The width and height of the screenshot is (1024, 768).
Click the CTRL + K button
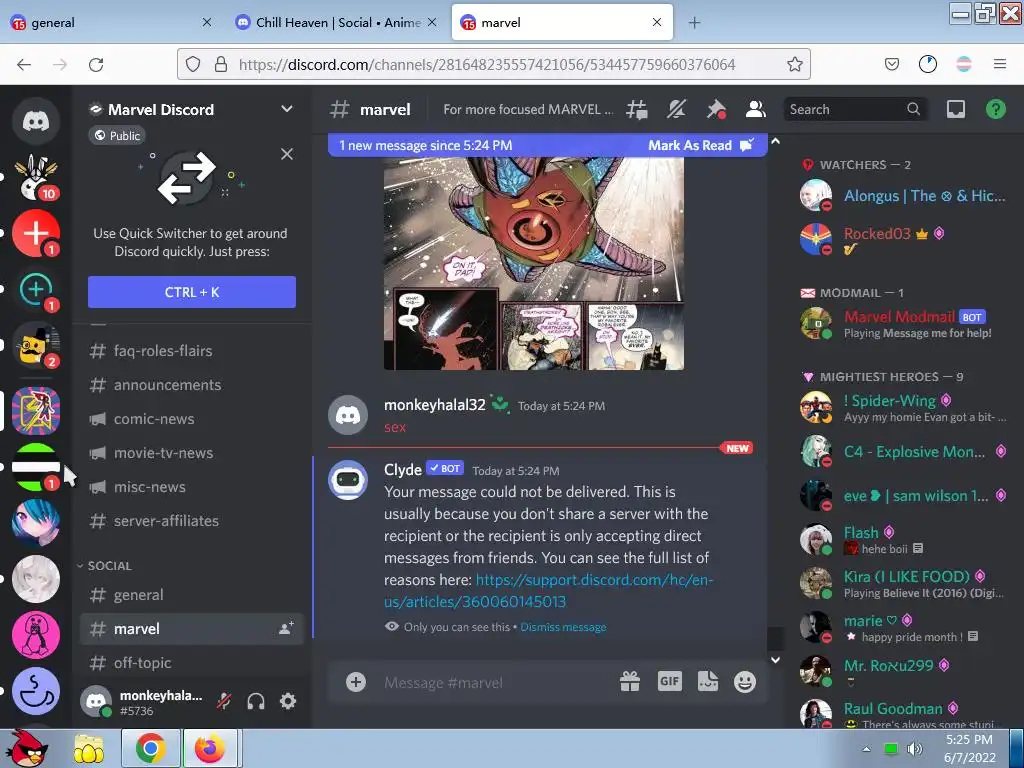coord(191,292)
